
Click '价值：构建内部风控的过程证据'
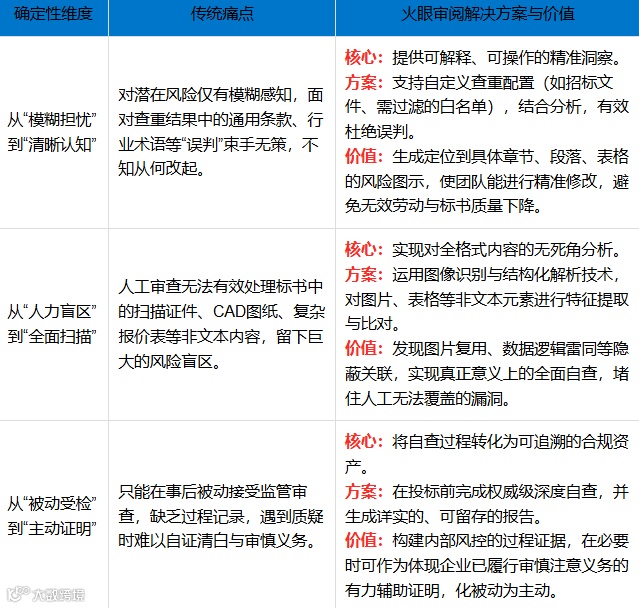[487, 541]
